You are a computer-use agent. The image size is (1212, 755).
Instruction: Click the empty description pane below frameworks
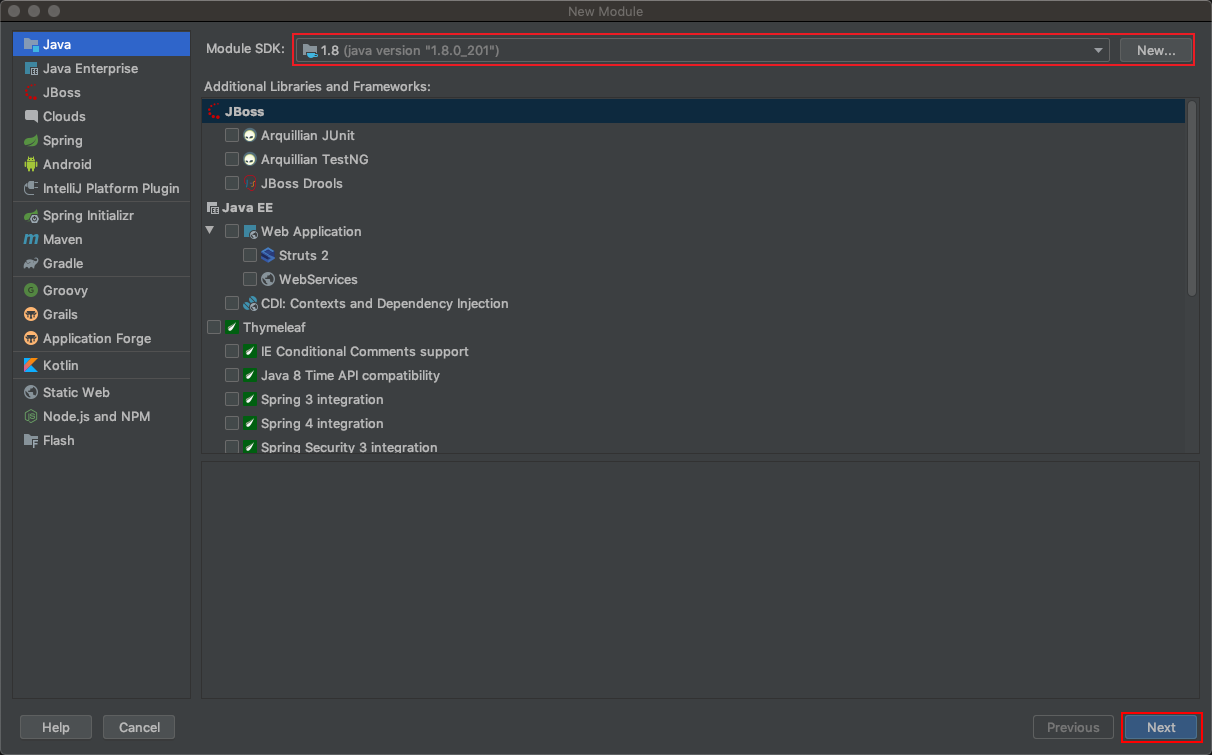click(700, 579)
